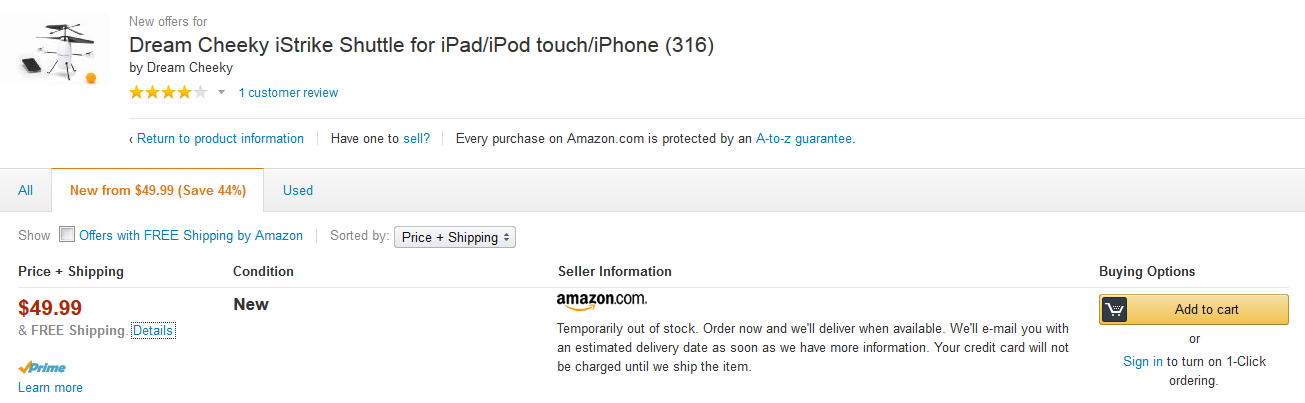The height and width of the screenshot is (403, 1305).
Task: Open the 'Price + Shipping' sort dropdown
Action: (455, 237)
